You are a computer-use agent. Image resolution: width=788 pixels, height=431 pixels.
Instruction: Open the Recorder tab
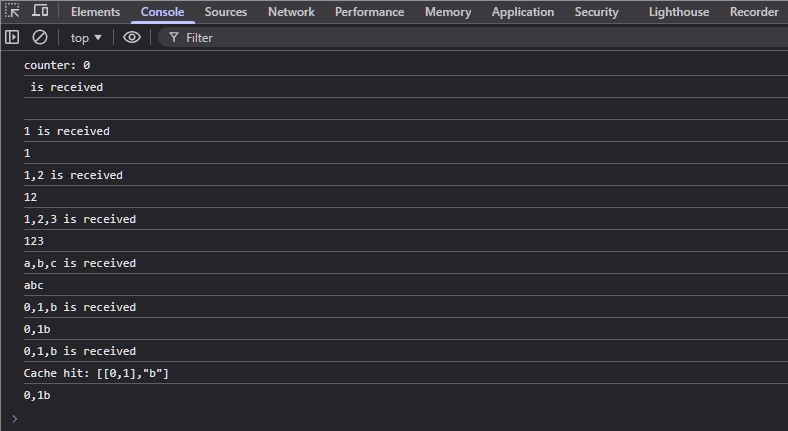754,12
